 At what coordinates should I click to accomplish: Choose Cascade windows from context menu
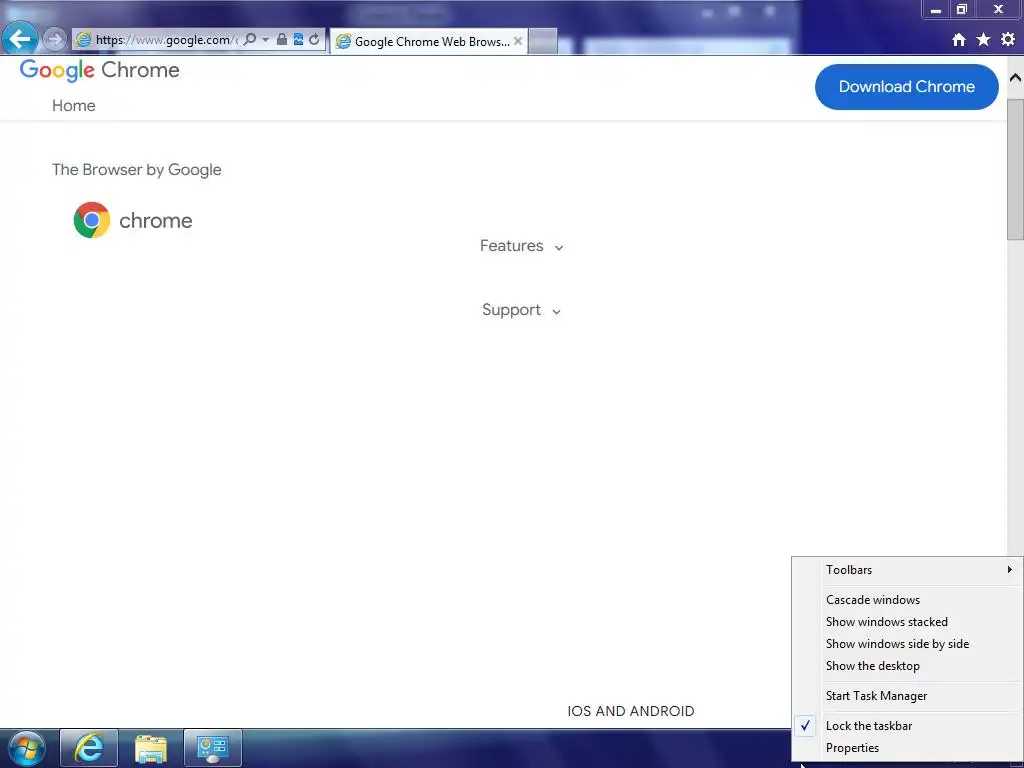point(907,600)
